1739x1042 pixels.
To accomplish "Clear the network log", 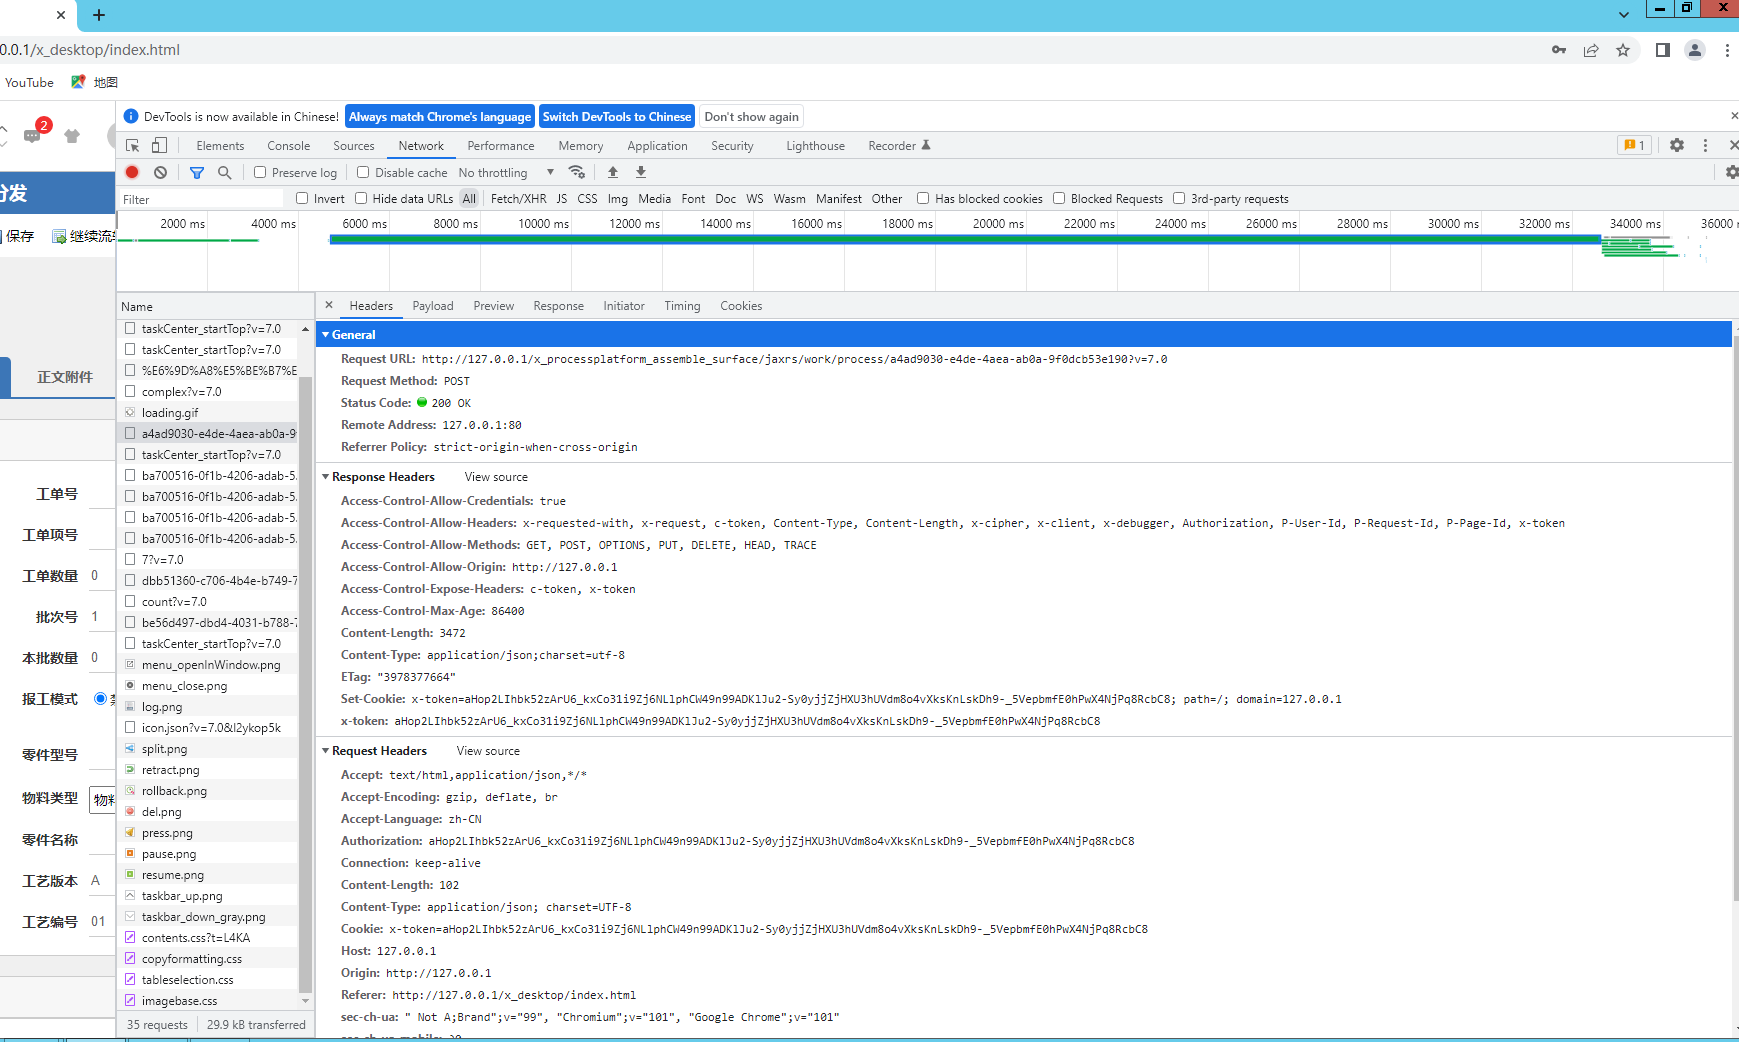I will (x=160, y=172).
